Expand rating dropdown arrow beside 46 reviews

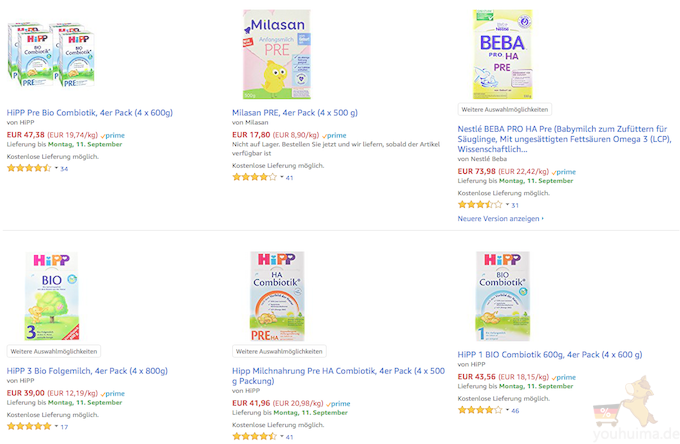pos(507,409)
